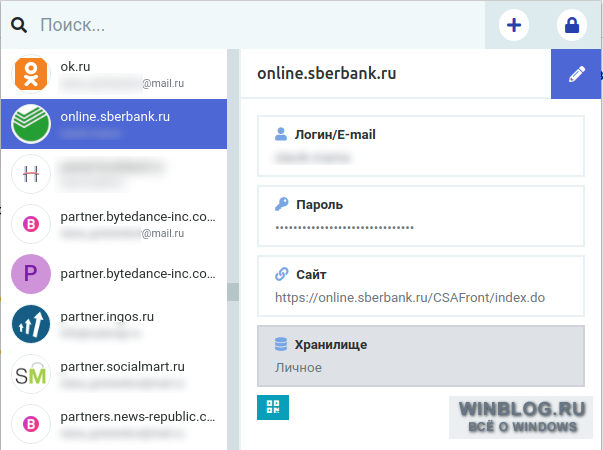The image size is (603, 450).
Task: Select the partners.news-republic.c... entry
Action: tap(114, 424)
